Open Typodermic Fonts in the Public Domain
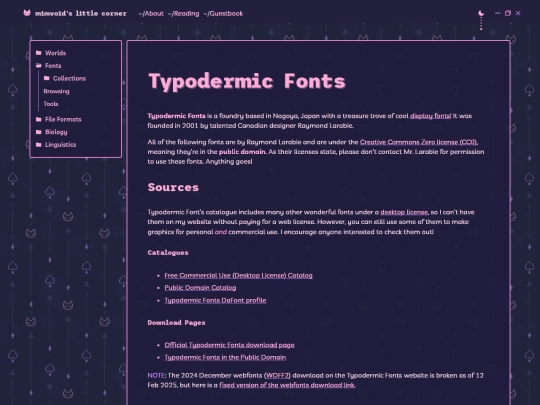Screen dimensions: 540x405 pos(225,357)
